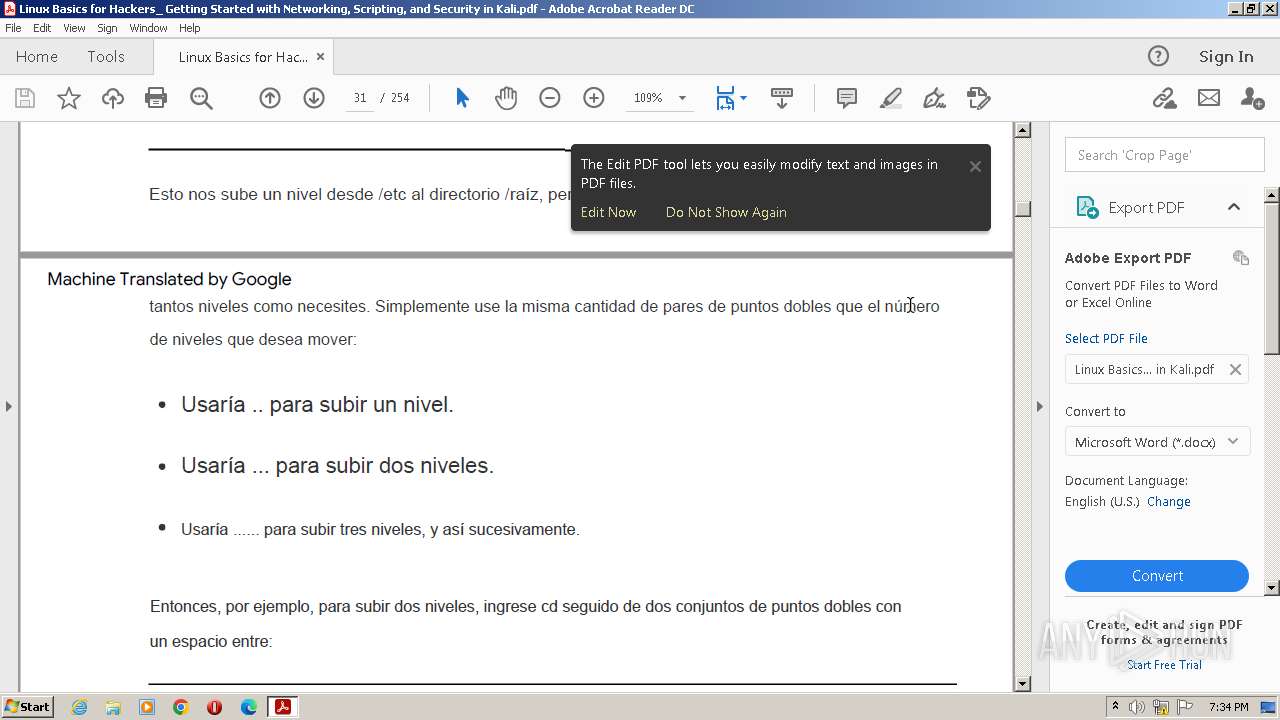Click the Sign In button

click(1226, 57)
